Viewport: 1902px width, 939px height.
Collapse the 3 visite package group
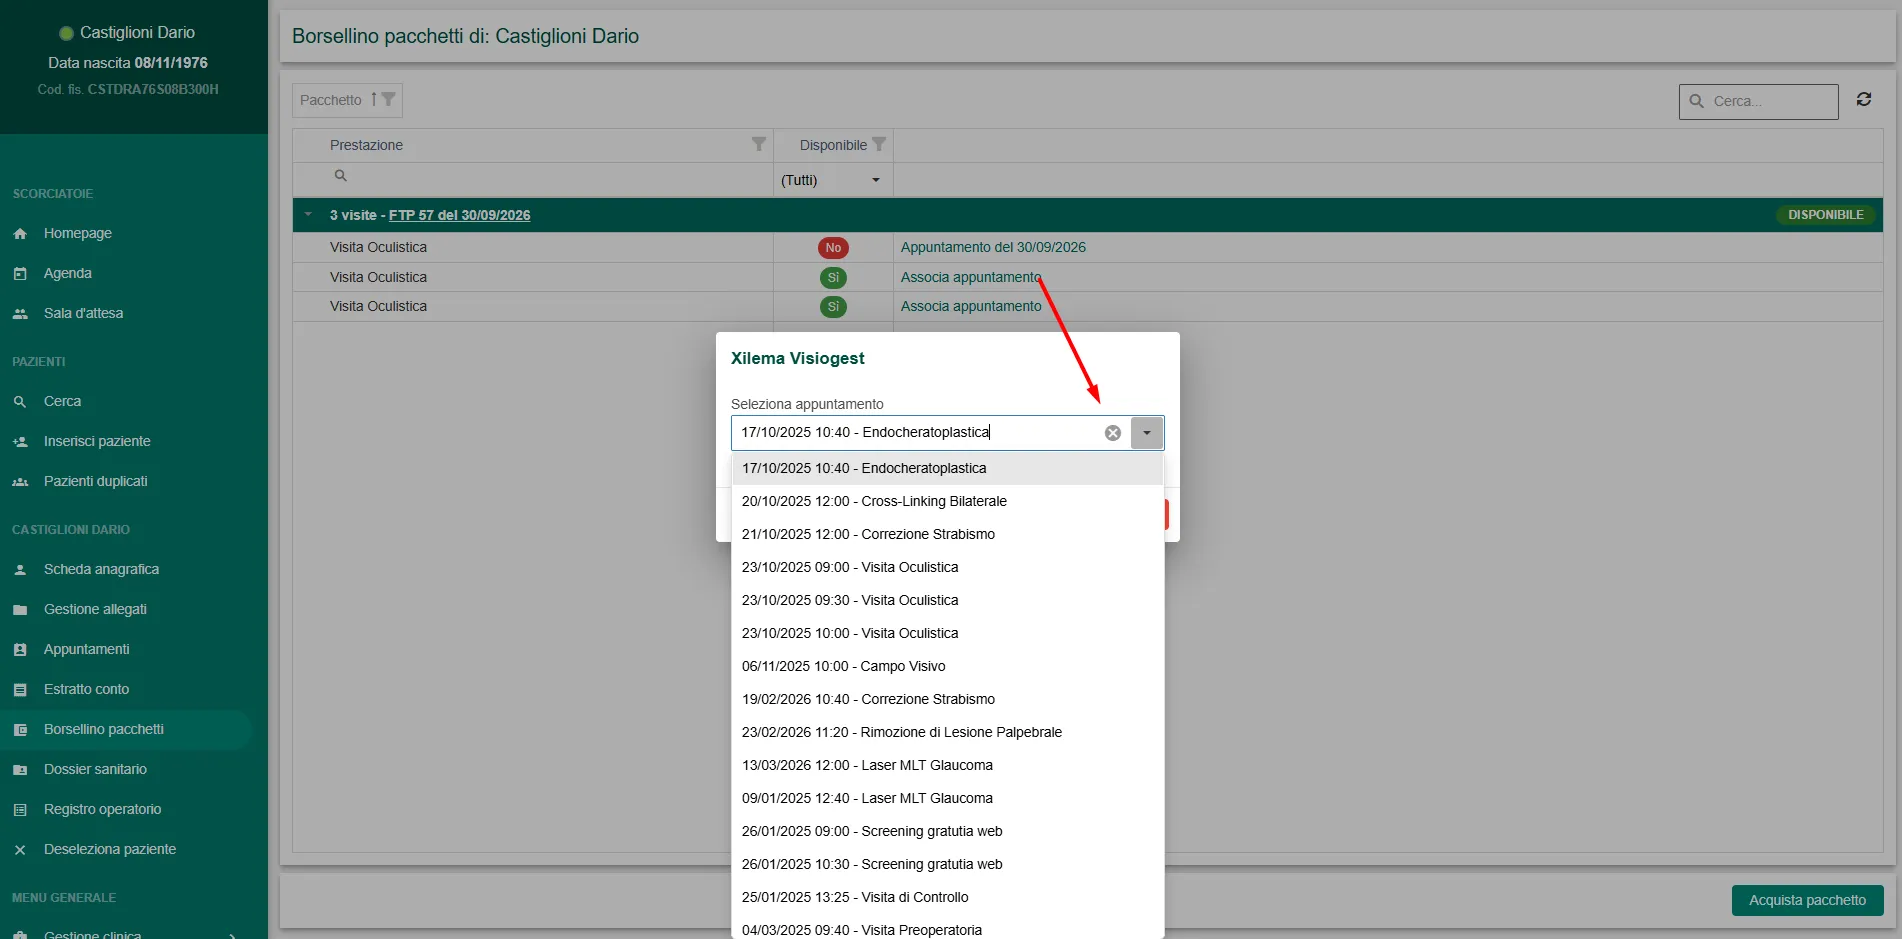[x=308, y=215]
